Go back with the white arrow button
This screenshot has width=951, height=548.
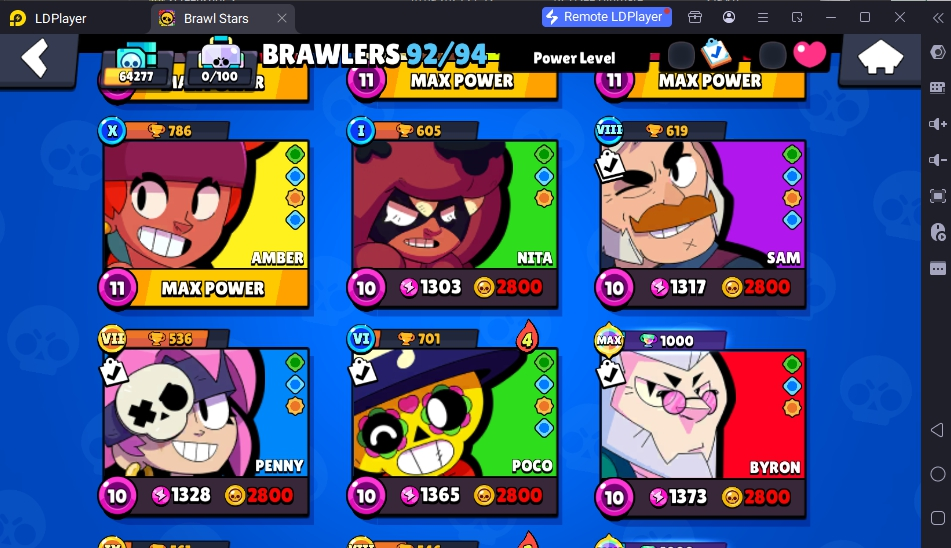point(35,59)
